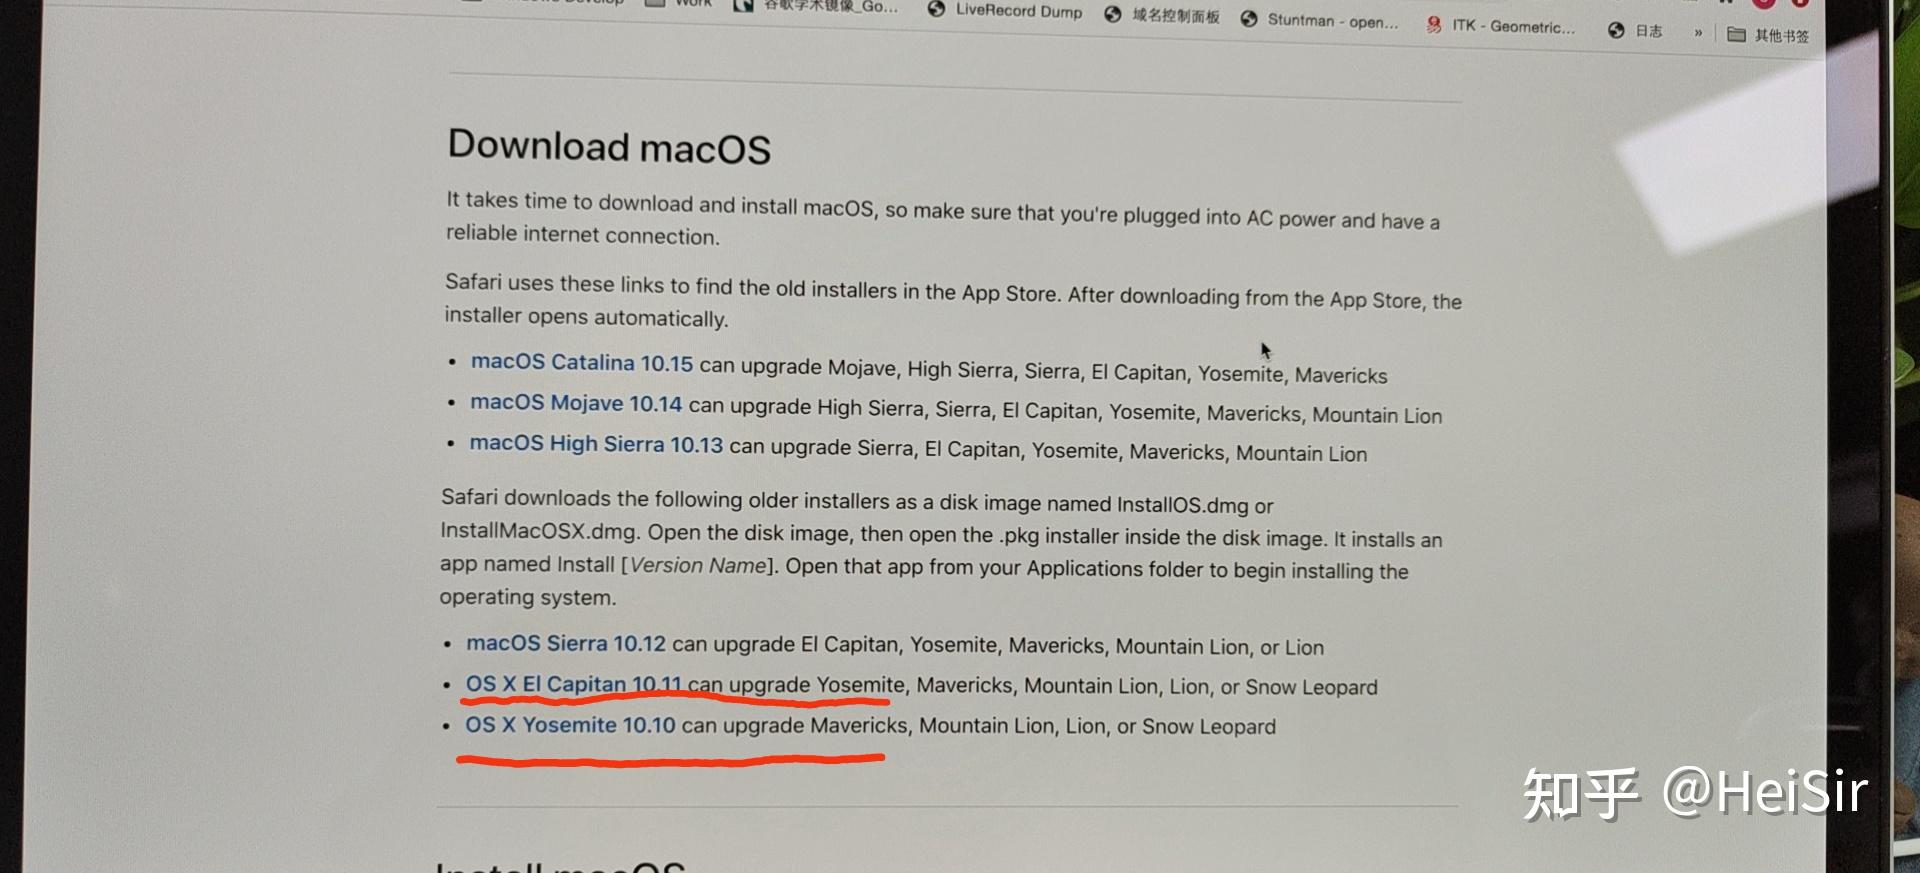This screenshot has height=873, width=1920.
Task: Open the LiveRecord Dump bookmark
Action: click(1005, 10)
